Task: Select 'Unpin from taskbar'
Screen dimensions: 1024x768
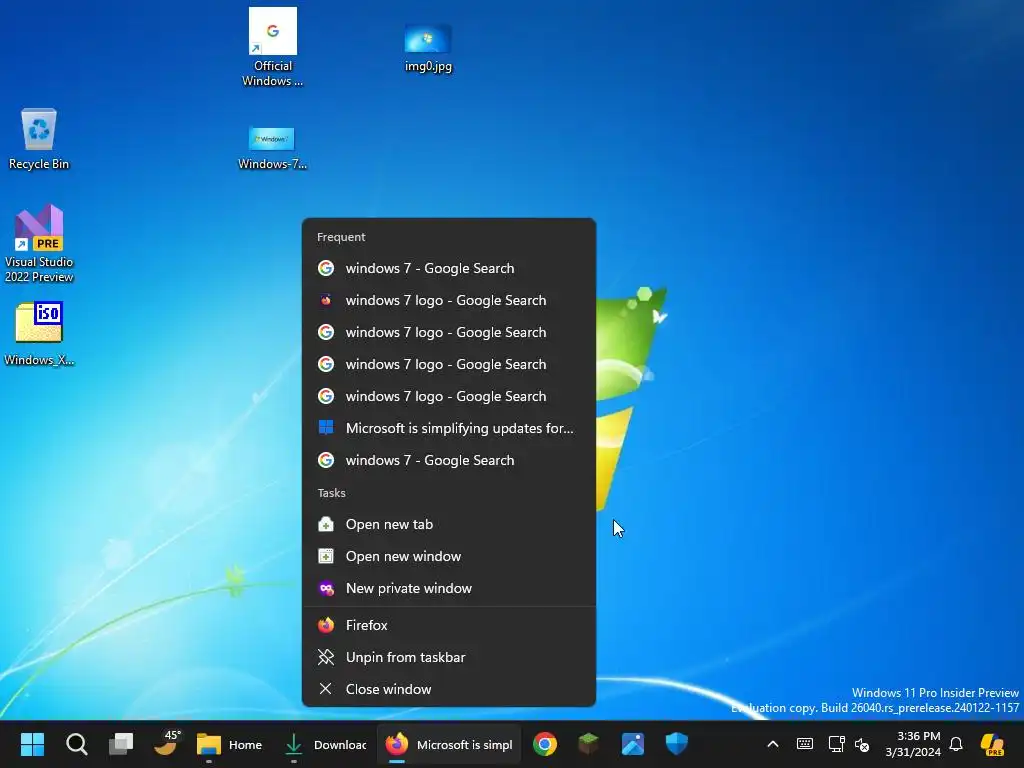Action: click(x=449, y=657)
